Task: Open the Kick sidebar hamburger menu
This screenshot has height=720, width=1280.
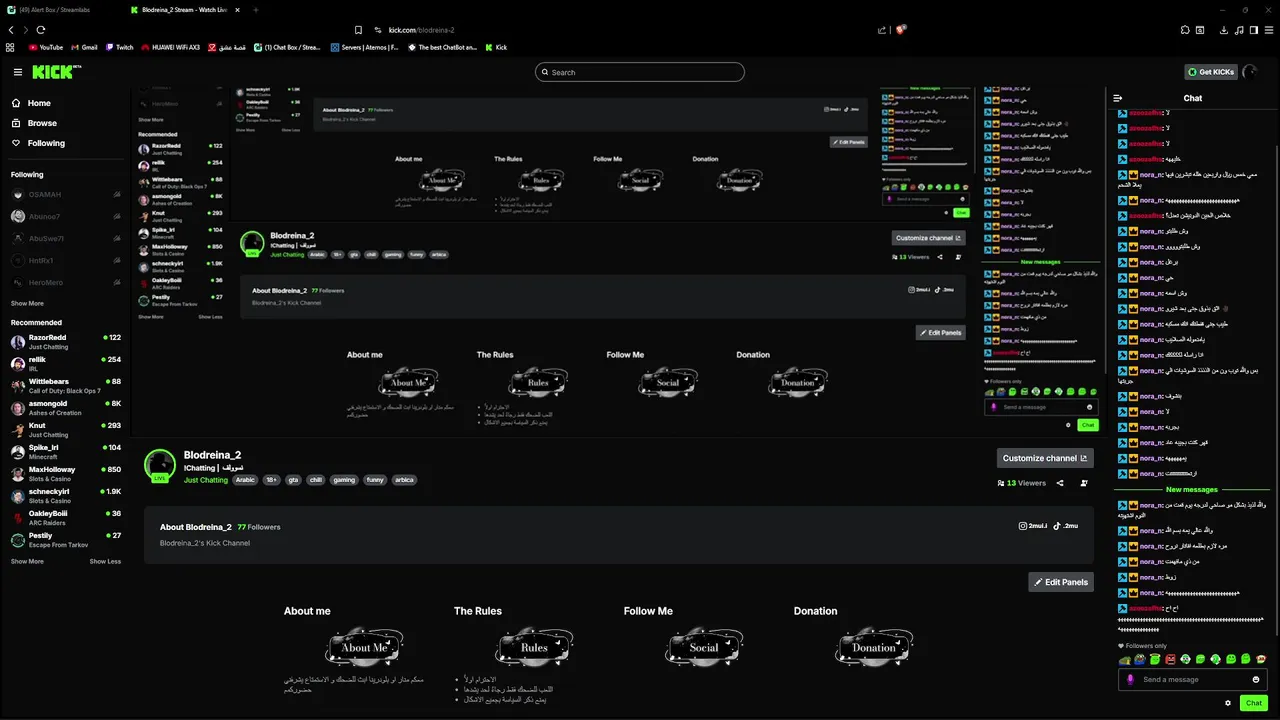Action: (x=17, y=72)
